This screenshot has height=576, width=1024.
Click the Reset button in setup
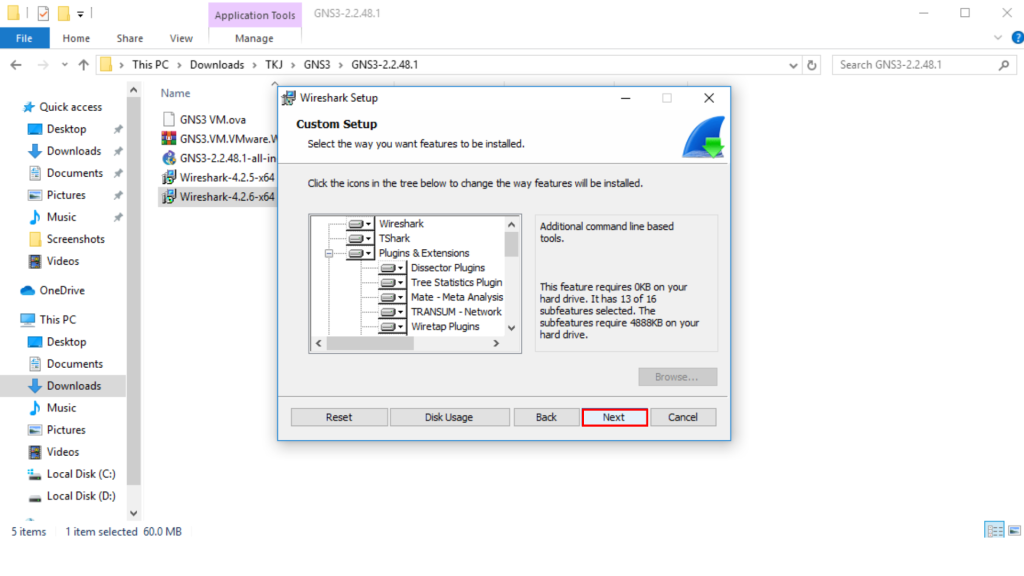point(339,417)
